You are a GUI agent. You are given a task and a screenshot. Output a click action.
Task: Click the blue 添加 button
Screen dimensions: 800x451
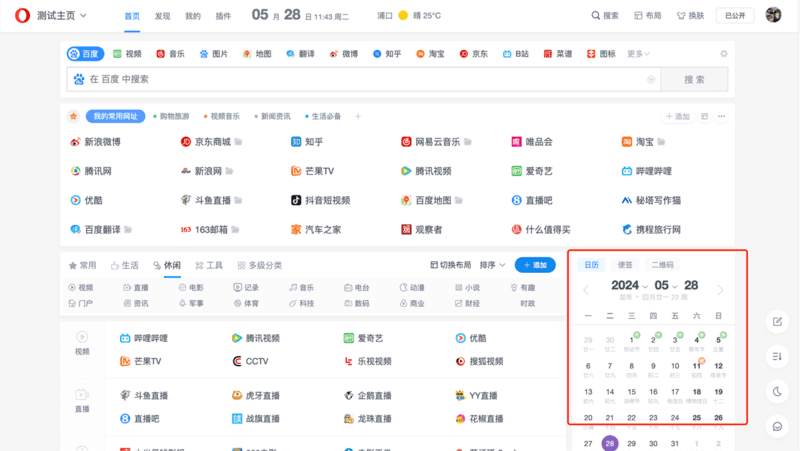pyautogui.click(x=535, y=265)
